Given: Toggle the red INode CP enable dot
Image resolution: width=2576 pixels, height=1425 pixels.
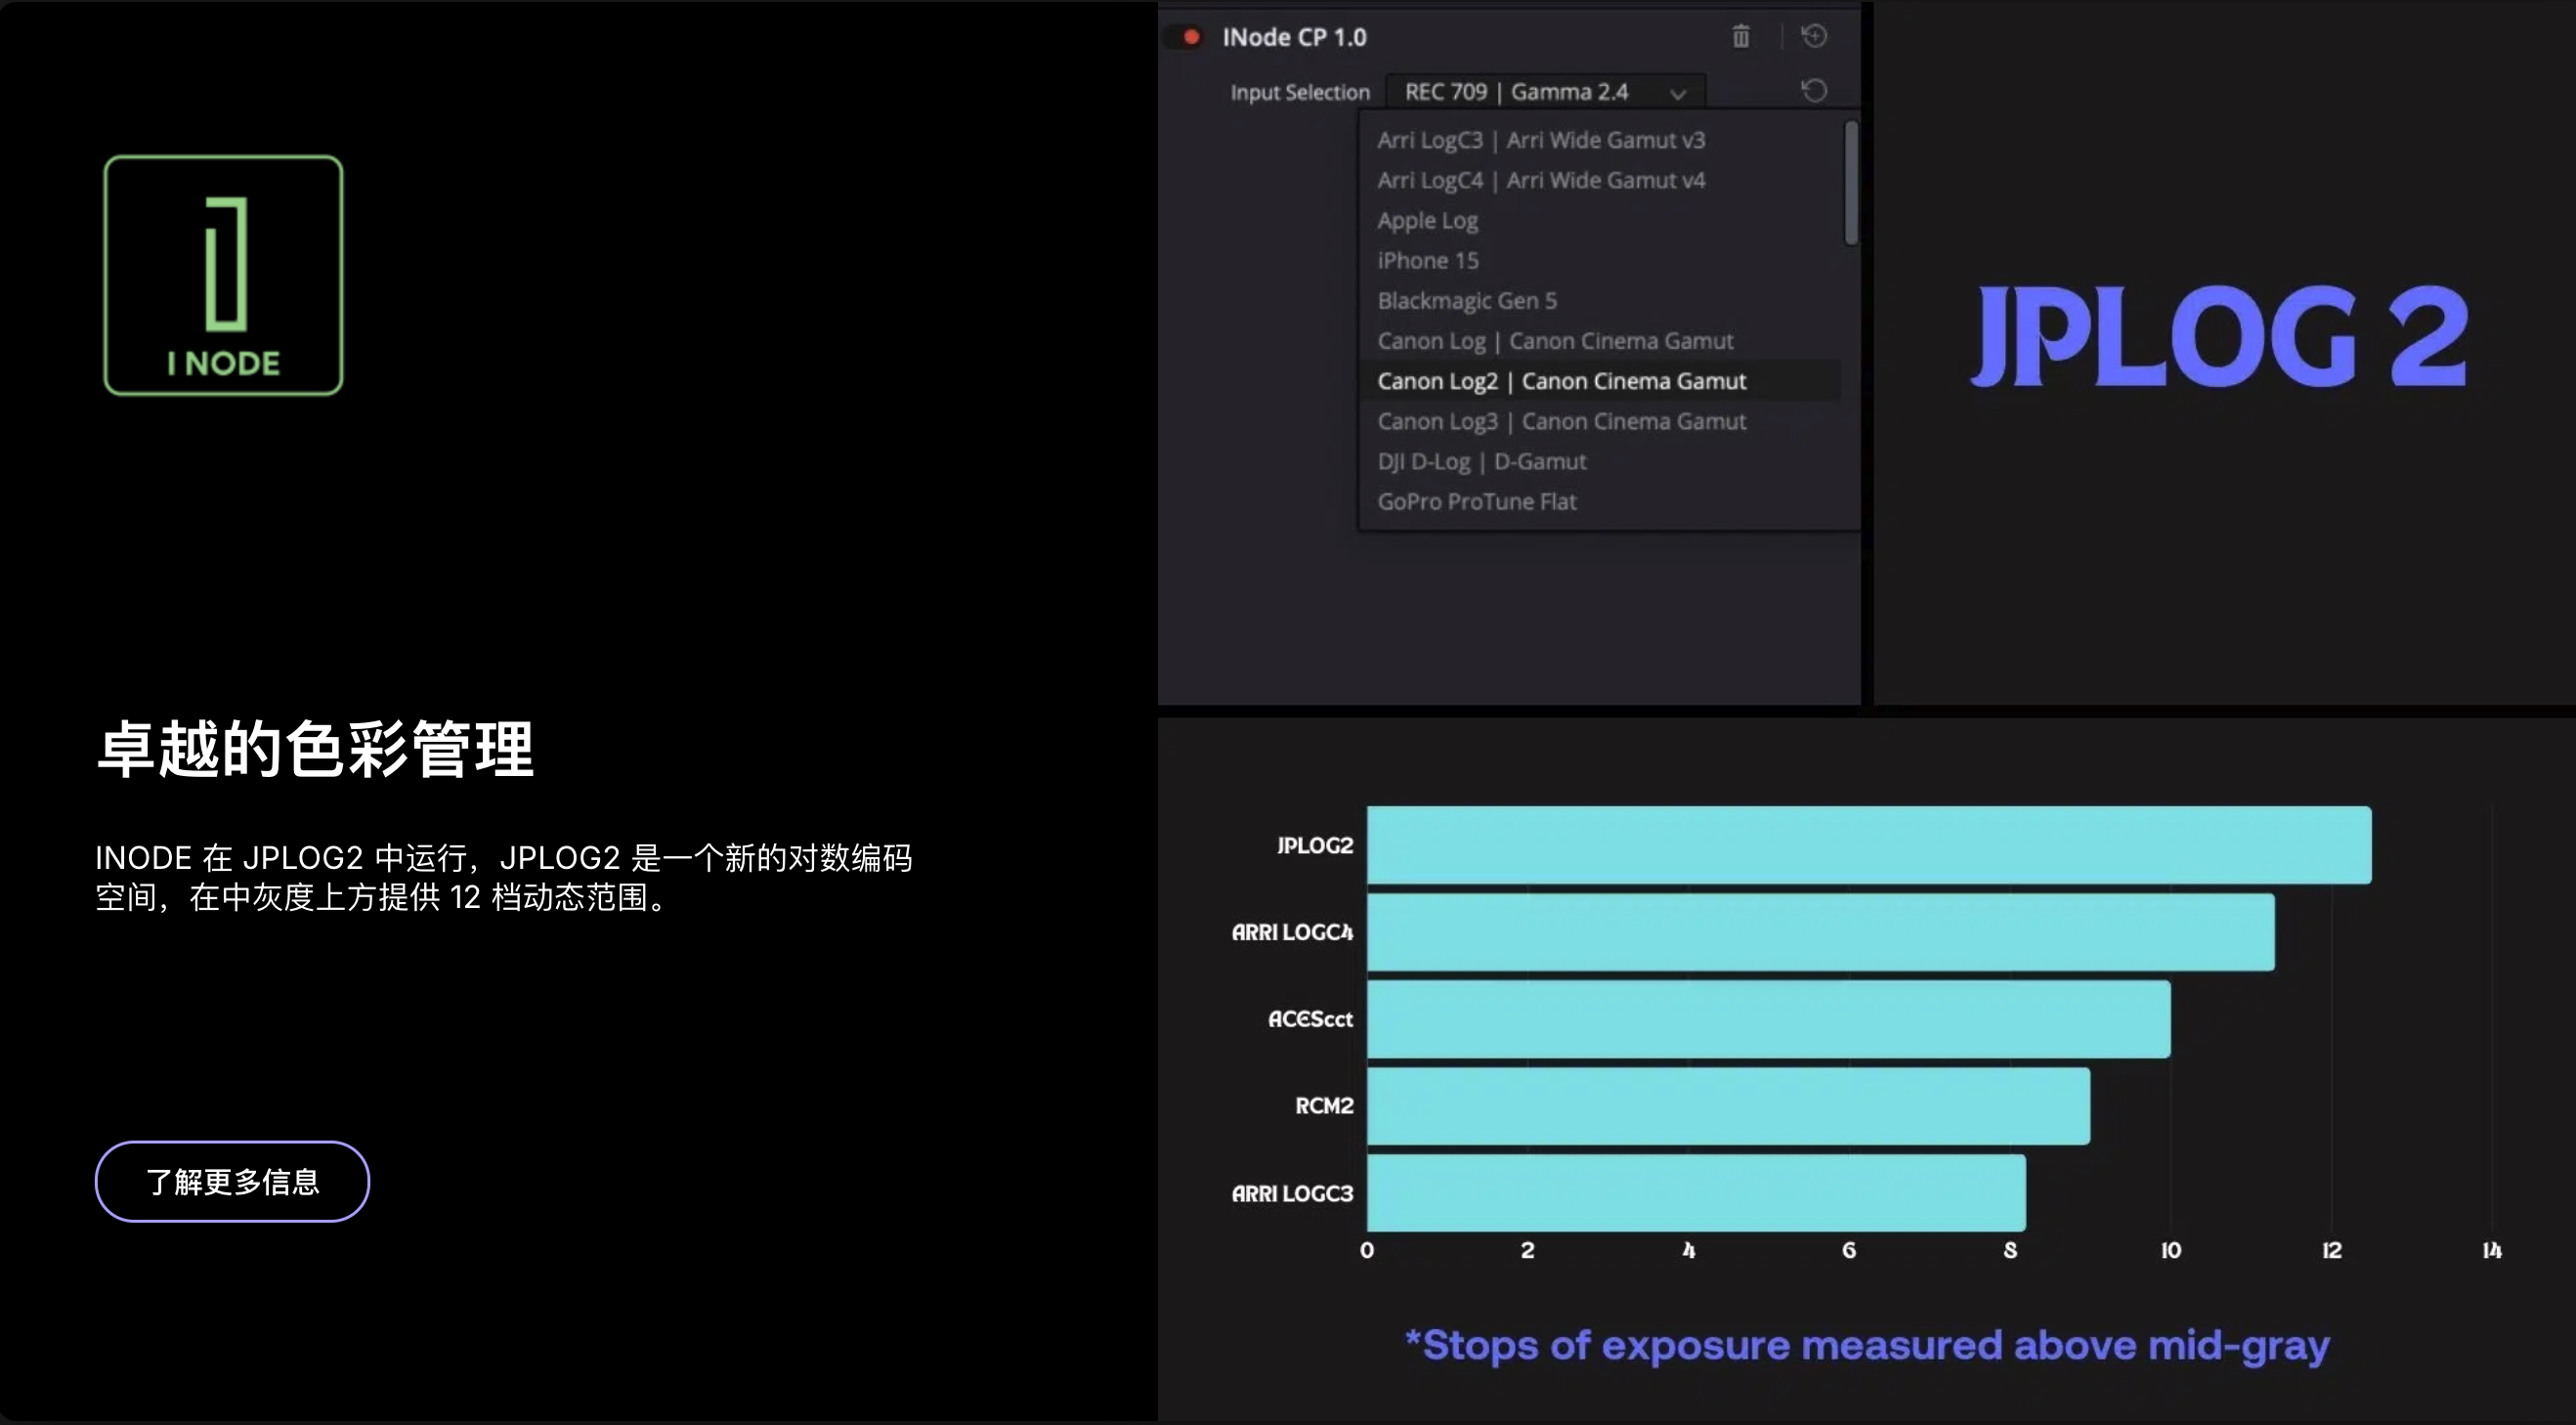Looking at the screenshot, I should (x=1190, y=37).
